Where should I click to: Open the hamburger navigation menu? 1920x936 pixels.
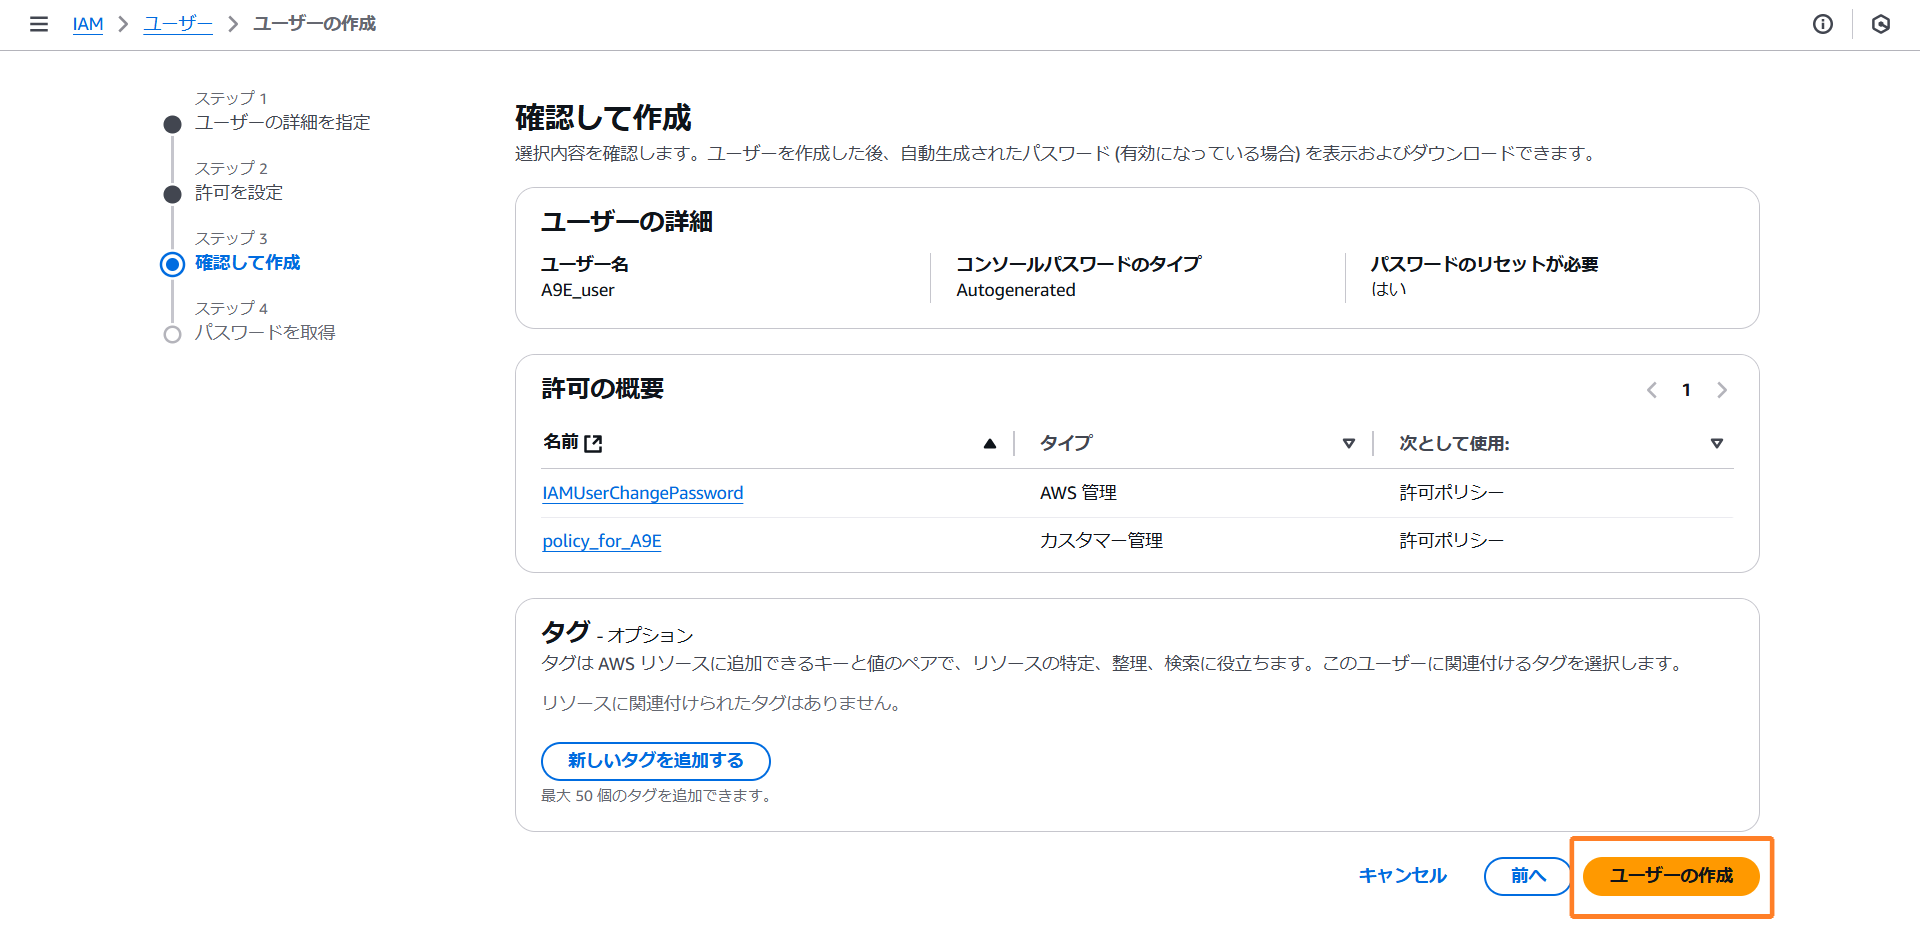(x=39, y=24)
